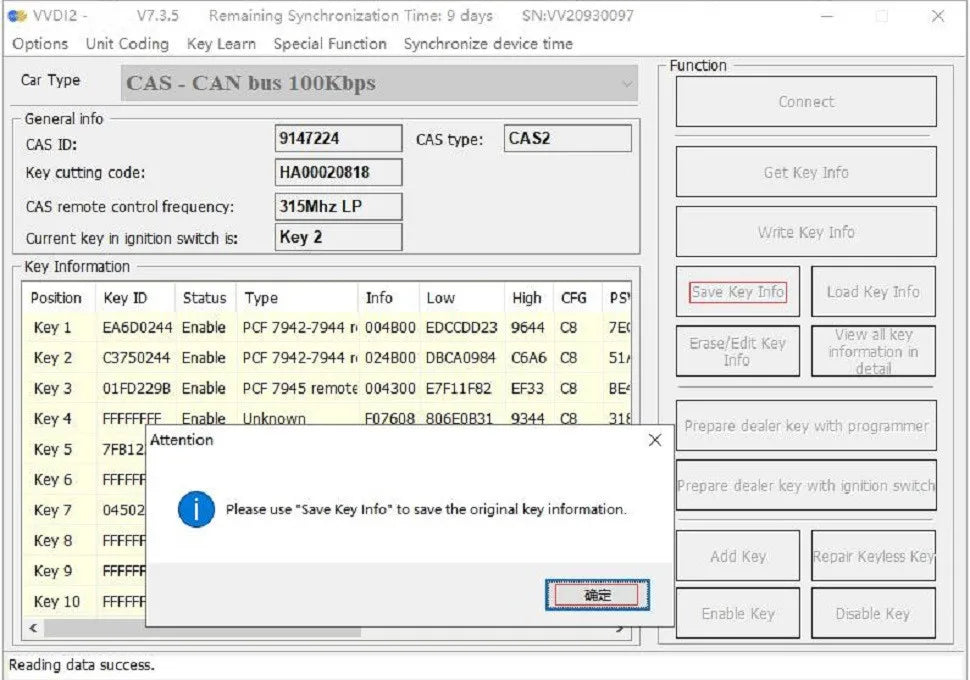Screen dimensions: 970x680
Task: Close the Attention dialog with X
Action: coord(654,440)
